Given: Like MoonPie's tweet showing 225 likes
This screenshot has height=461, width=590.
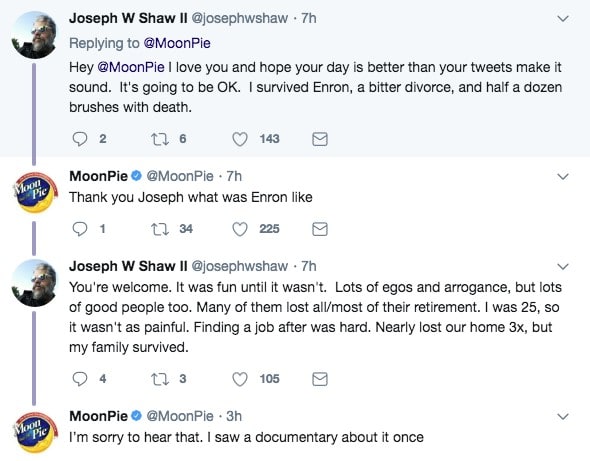Looking at the screenshot, I should pos(240,229).
